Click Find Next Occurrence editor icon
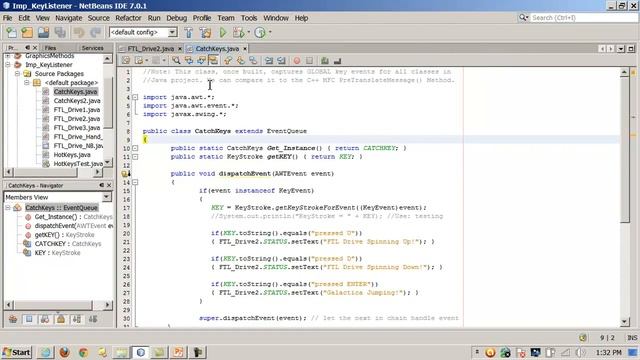640x360 pixels. (201, 60)
